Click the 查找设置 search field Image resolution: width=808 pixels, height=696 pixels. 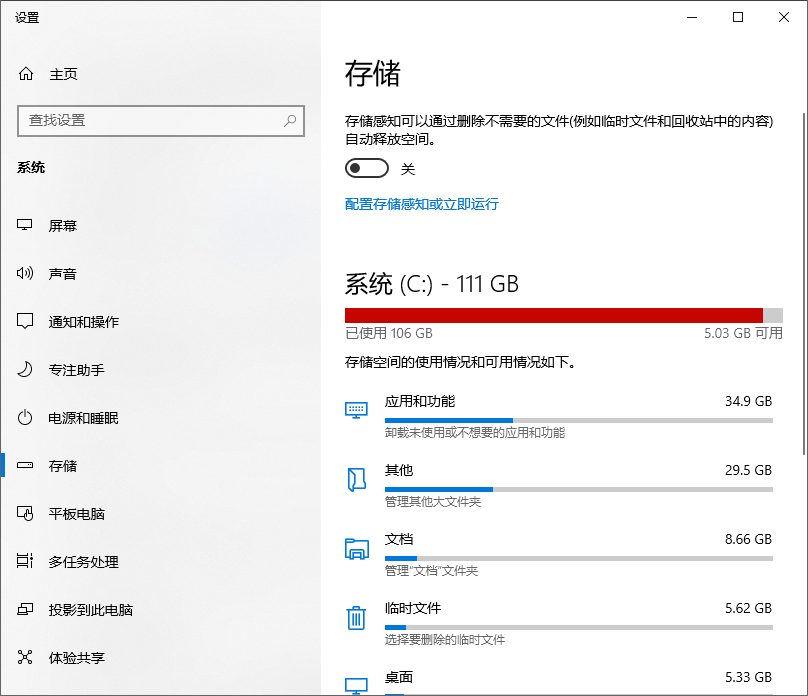pos(161,121)
